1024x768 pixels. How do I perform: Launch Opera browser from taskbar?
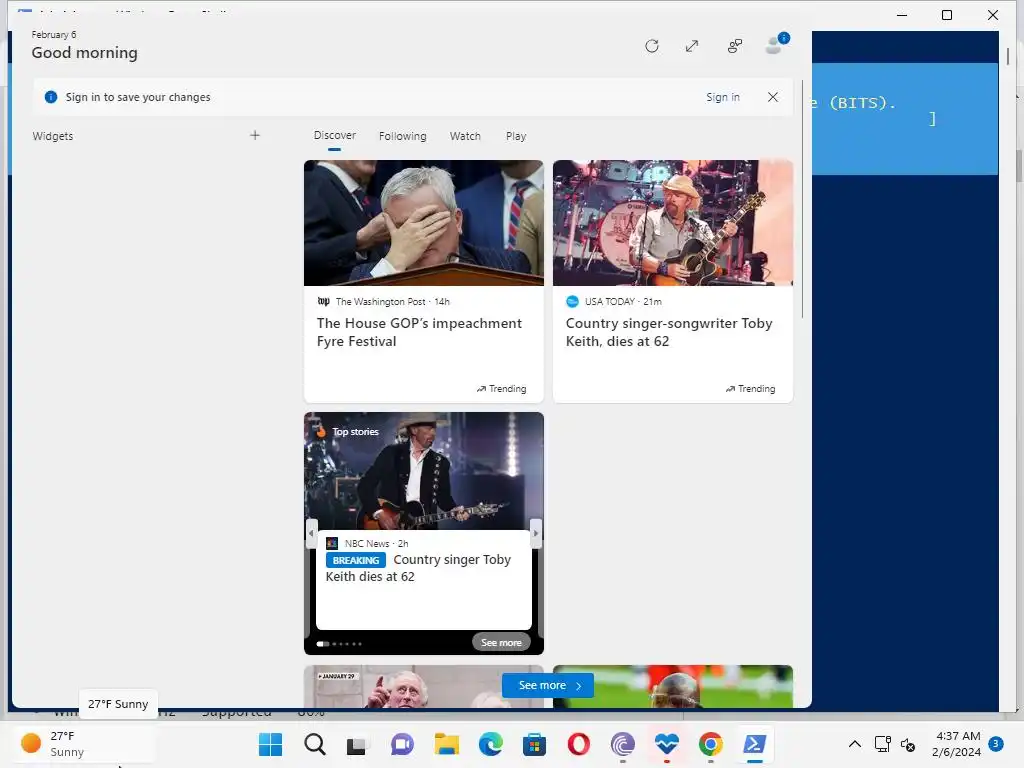pyautogui.click(x=579, y=744)
